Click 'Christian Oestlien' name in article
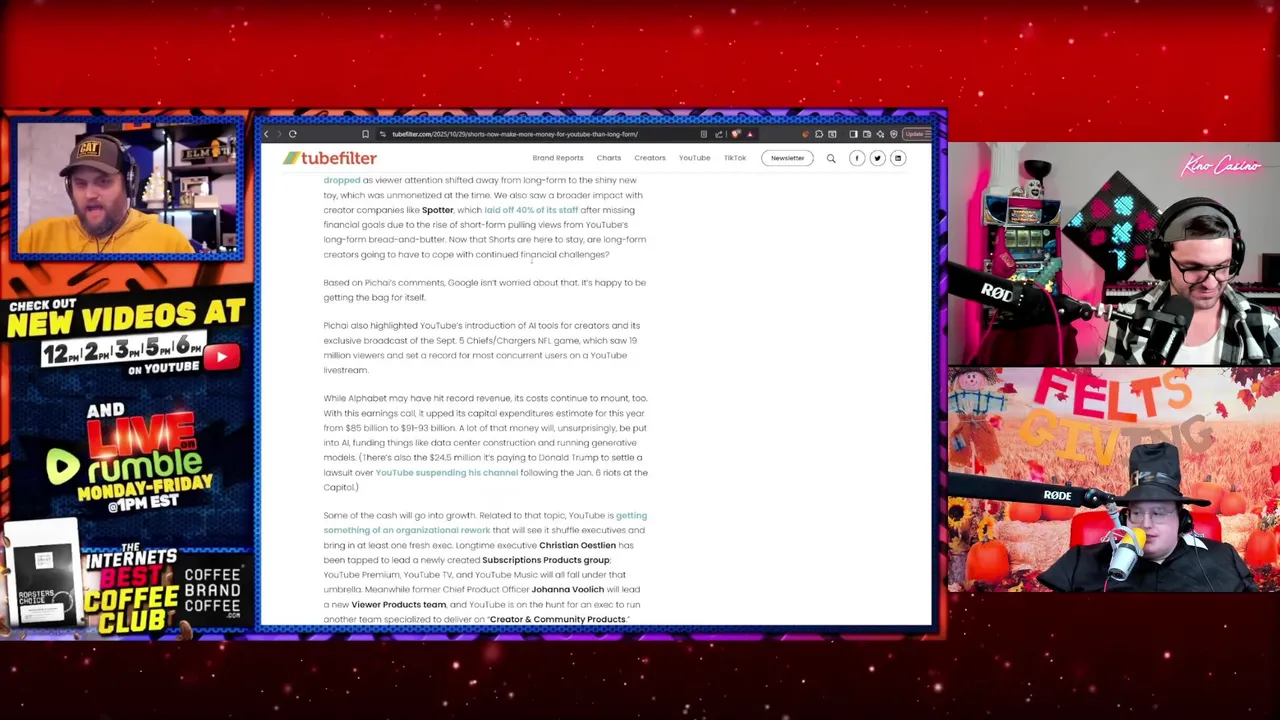Viewport: 1280px width, 720px height. click(x=577, y=545)
